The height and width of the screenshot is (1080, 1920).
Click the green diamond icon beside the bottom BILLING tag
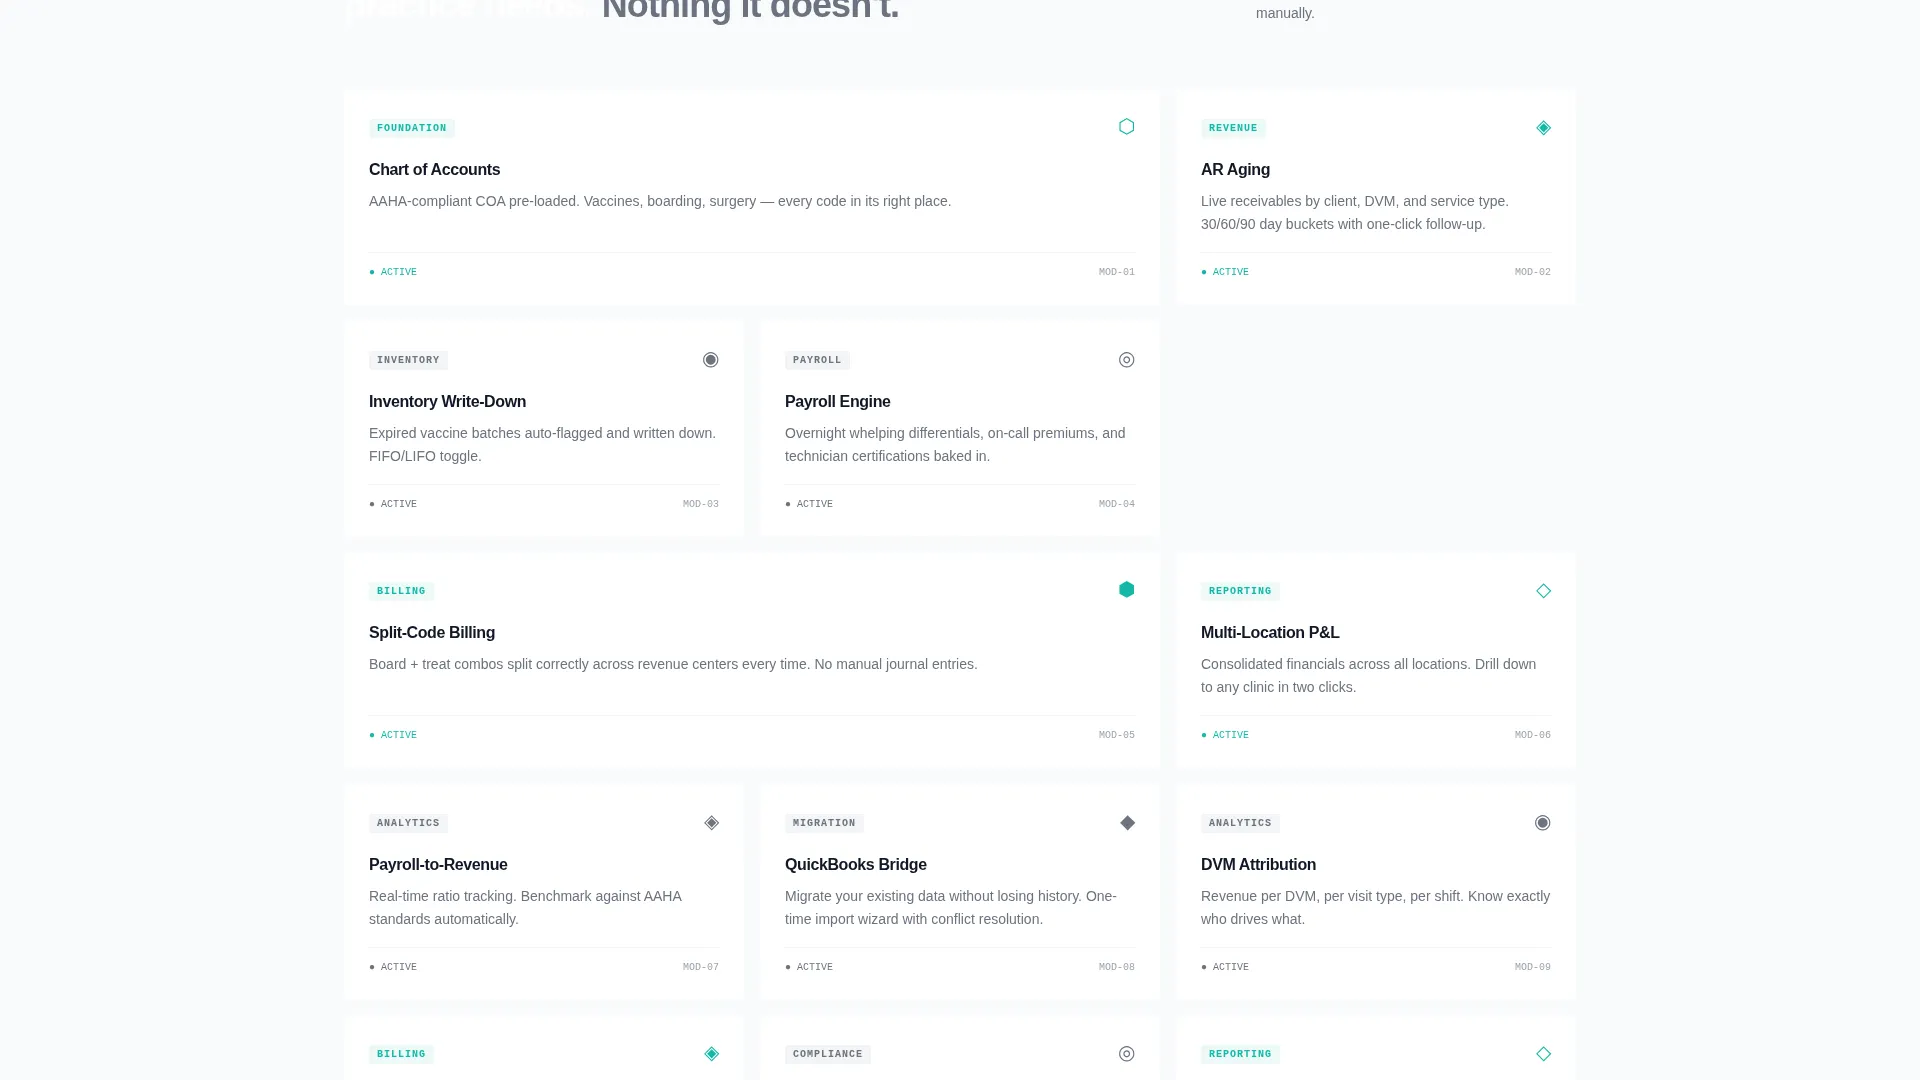(711, 1054)
